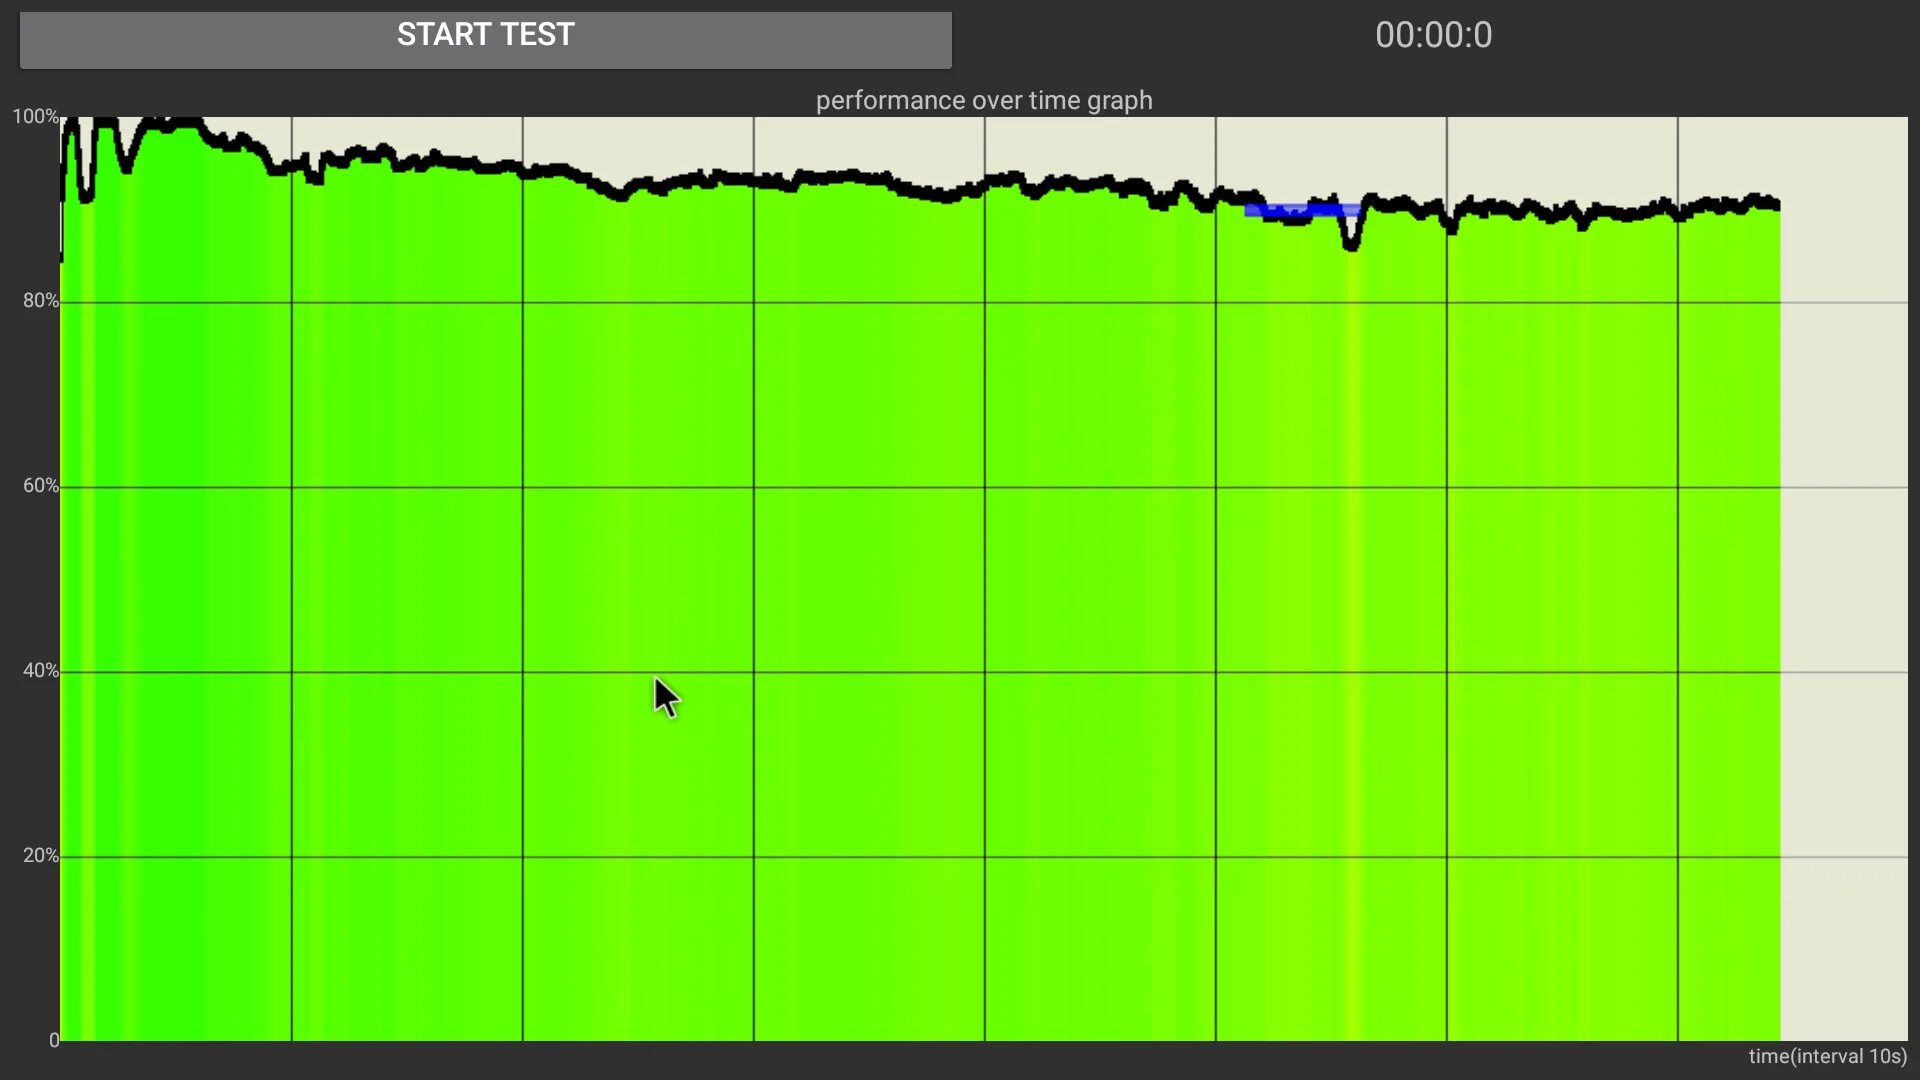
Task: Click the end point of the black performance line
Action: [x=1777, y=205]
